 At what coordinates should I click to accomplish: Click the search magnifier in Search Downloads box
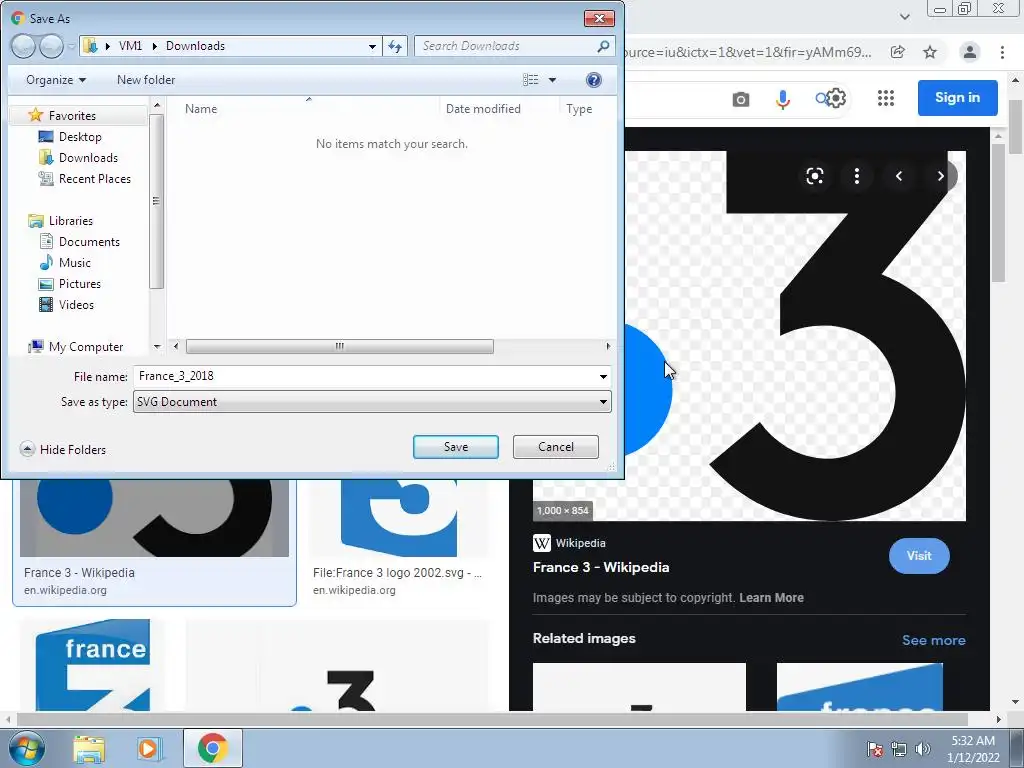click(x=603, y=46)
